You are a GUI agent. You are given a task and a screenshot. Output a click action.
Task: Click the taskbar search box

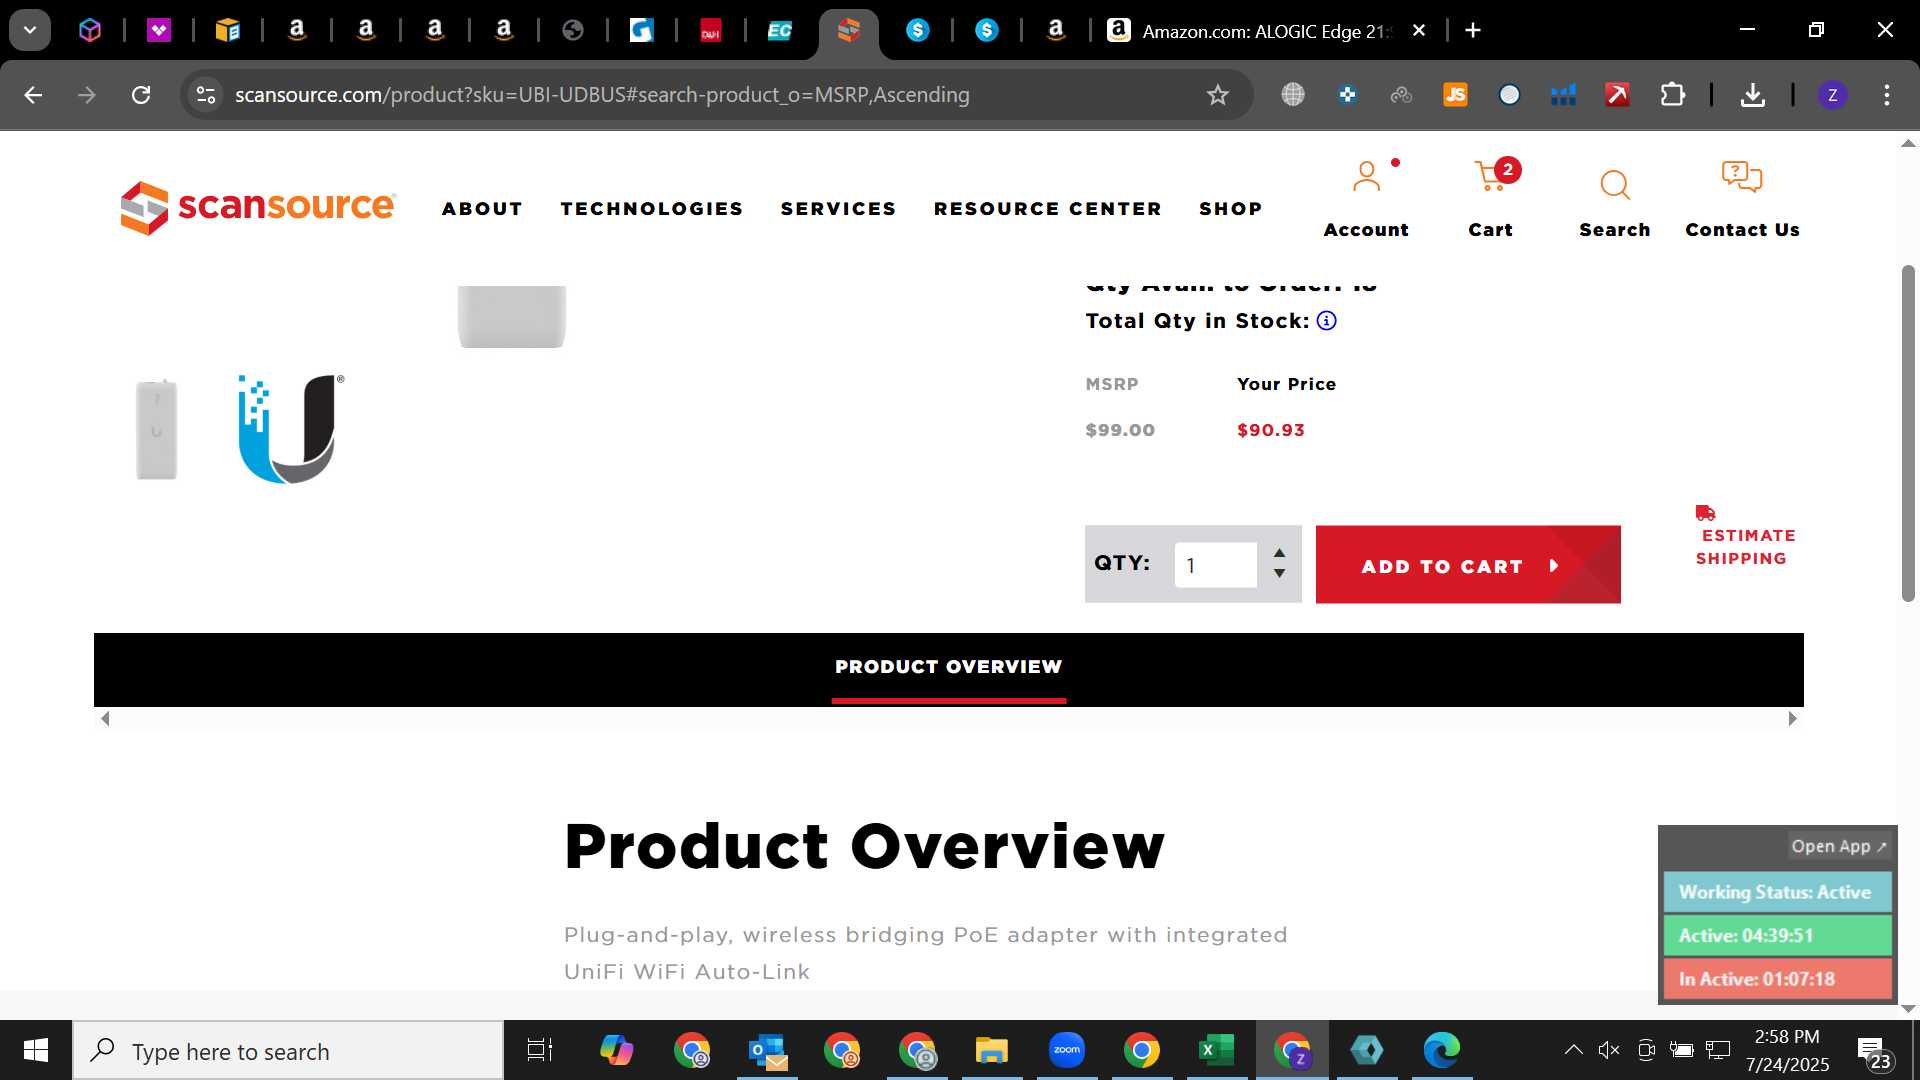coord(288,1051)
